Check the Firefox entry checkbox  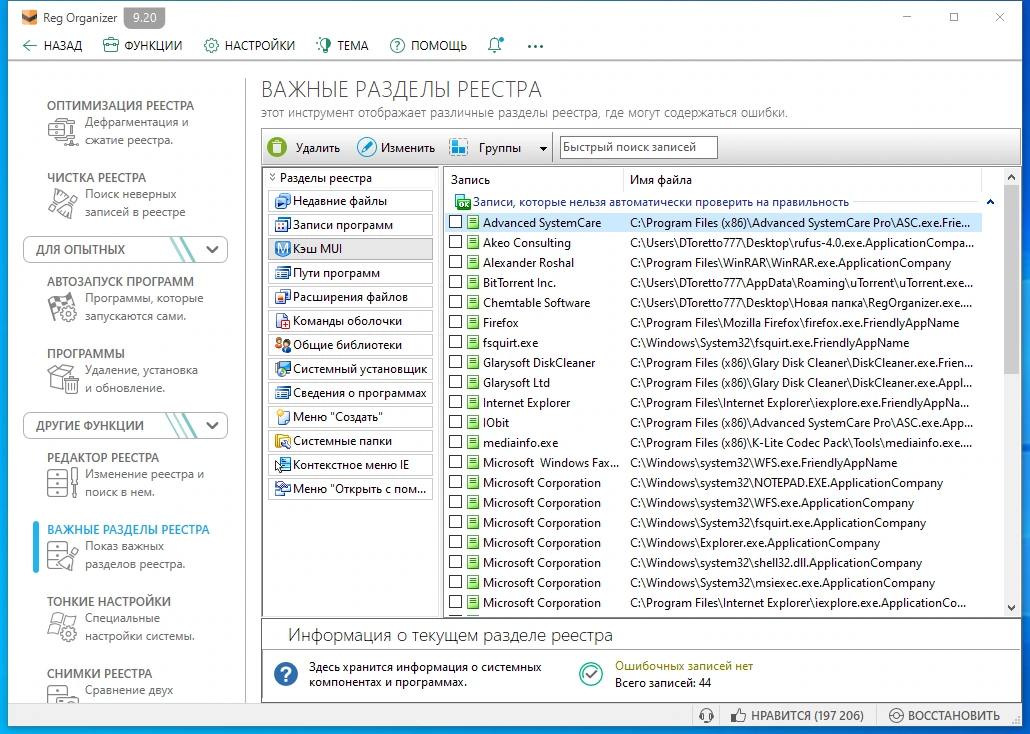[x=455, y=322]
